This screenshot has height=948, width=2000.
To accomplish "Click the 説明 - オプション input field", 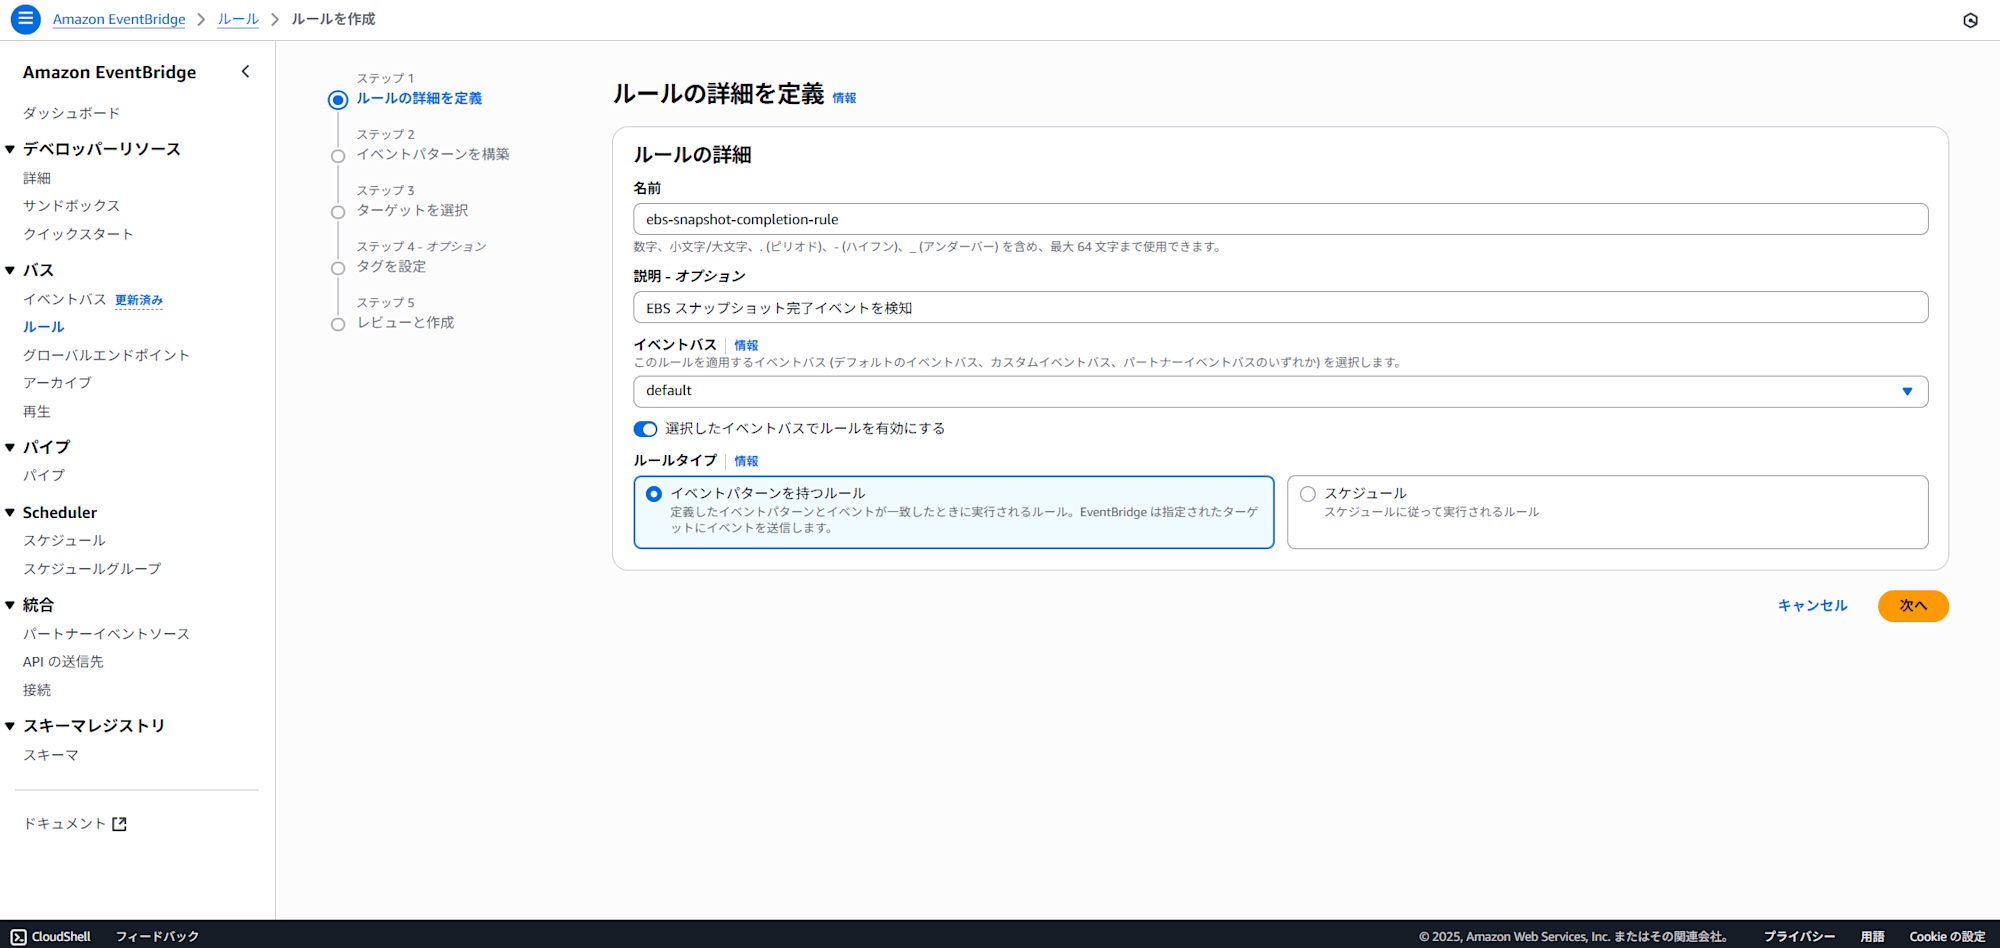I will click(x=1280, y=307).
